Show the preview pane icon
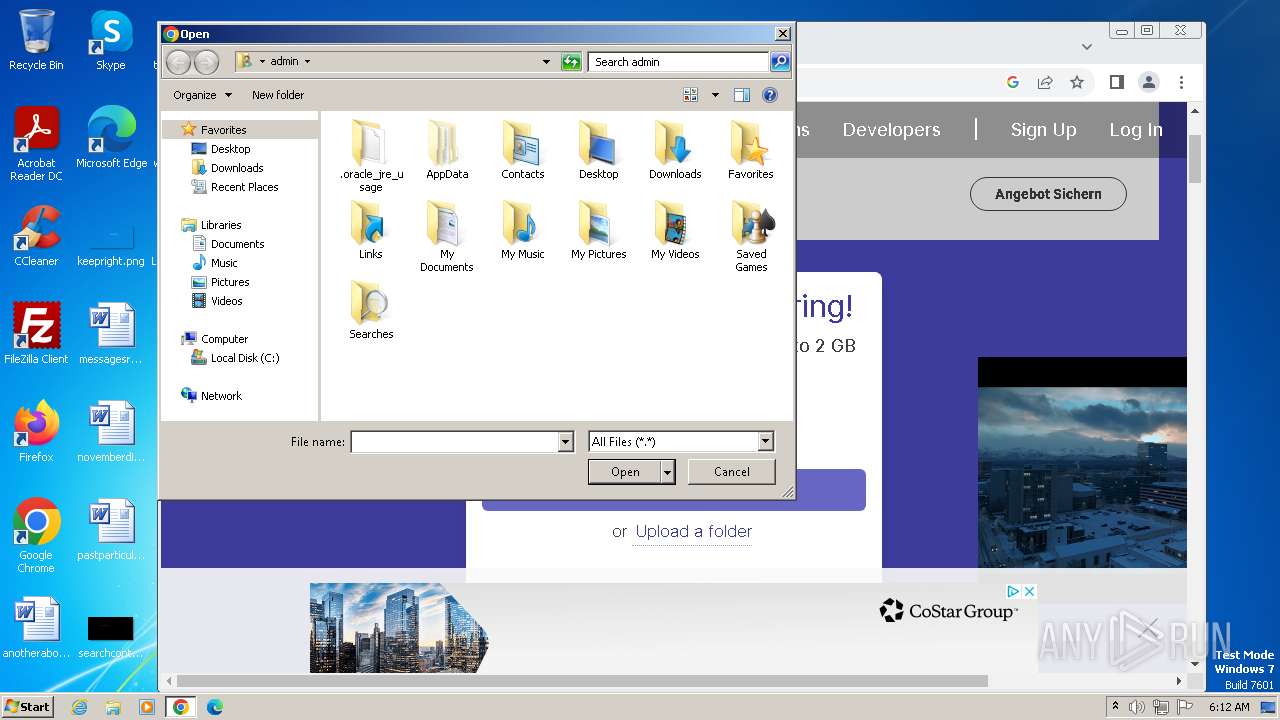The height and width of the screenshot is (720, 1280). 742,95
